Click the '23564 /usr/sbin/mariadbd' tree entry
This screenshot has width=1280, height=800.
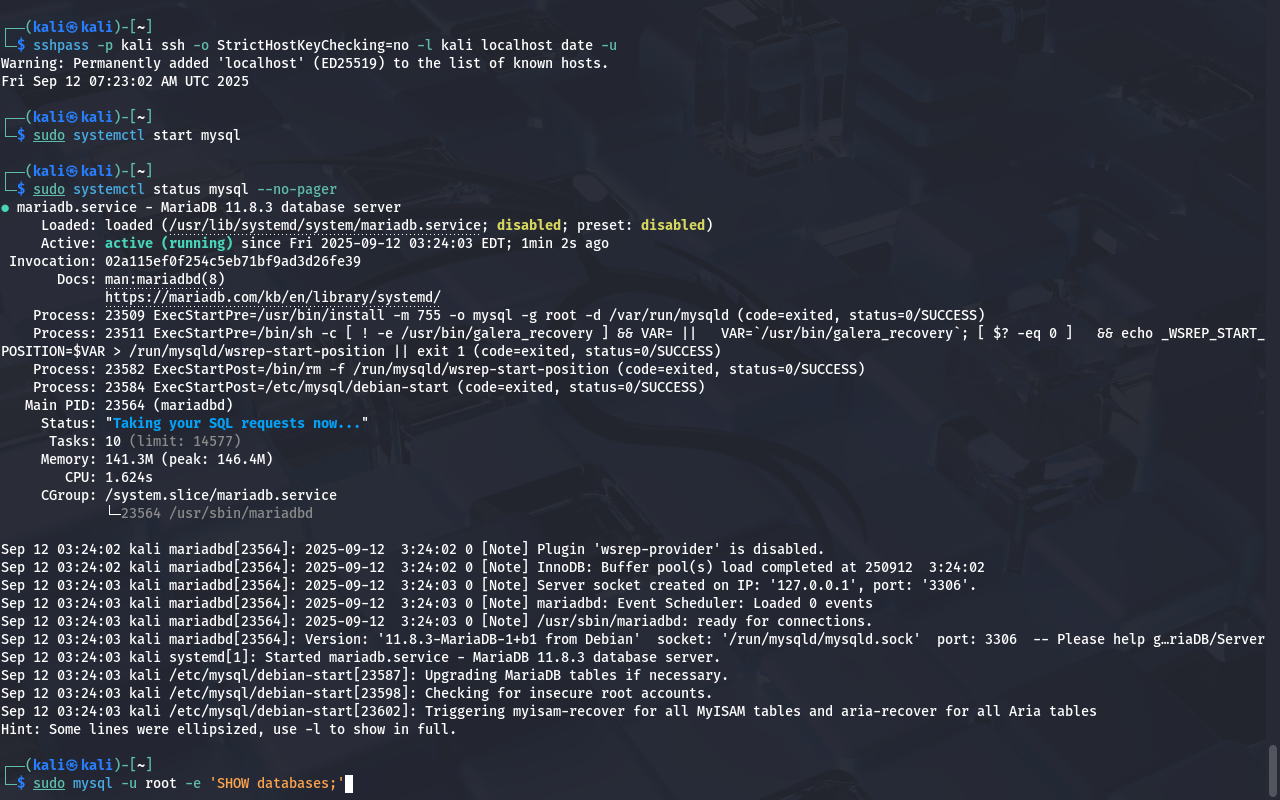217,513
